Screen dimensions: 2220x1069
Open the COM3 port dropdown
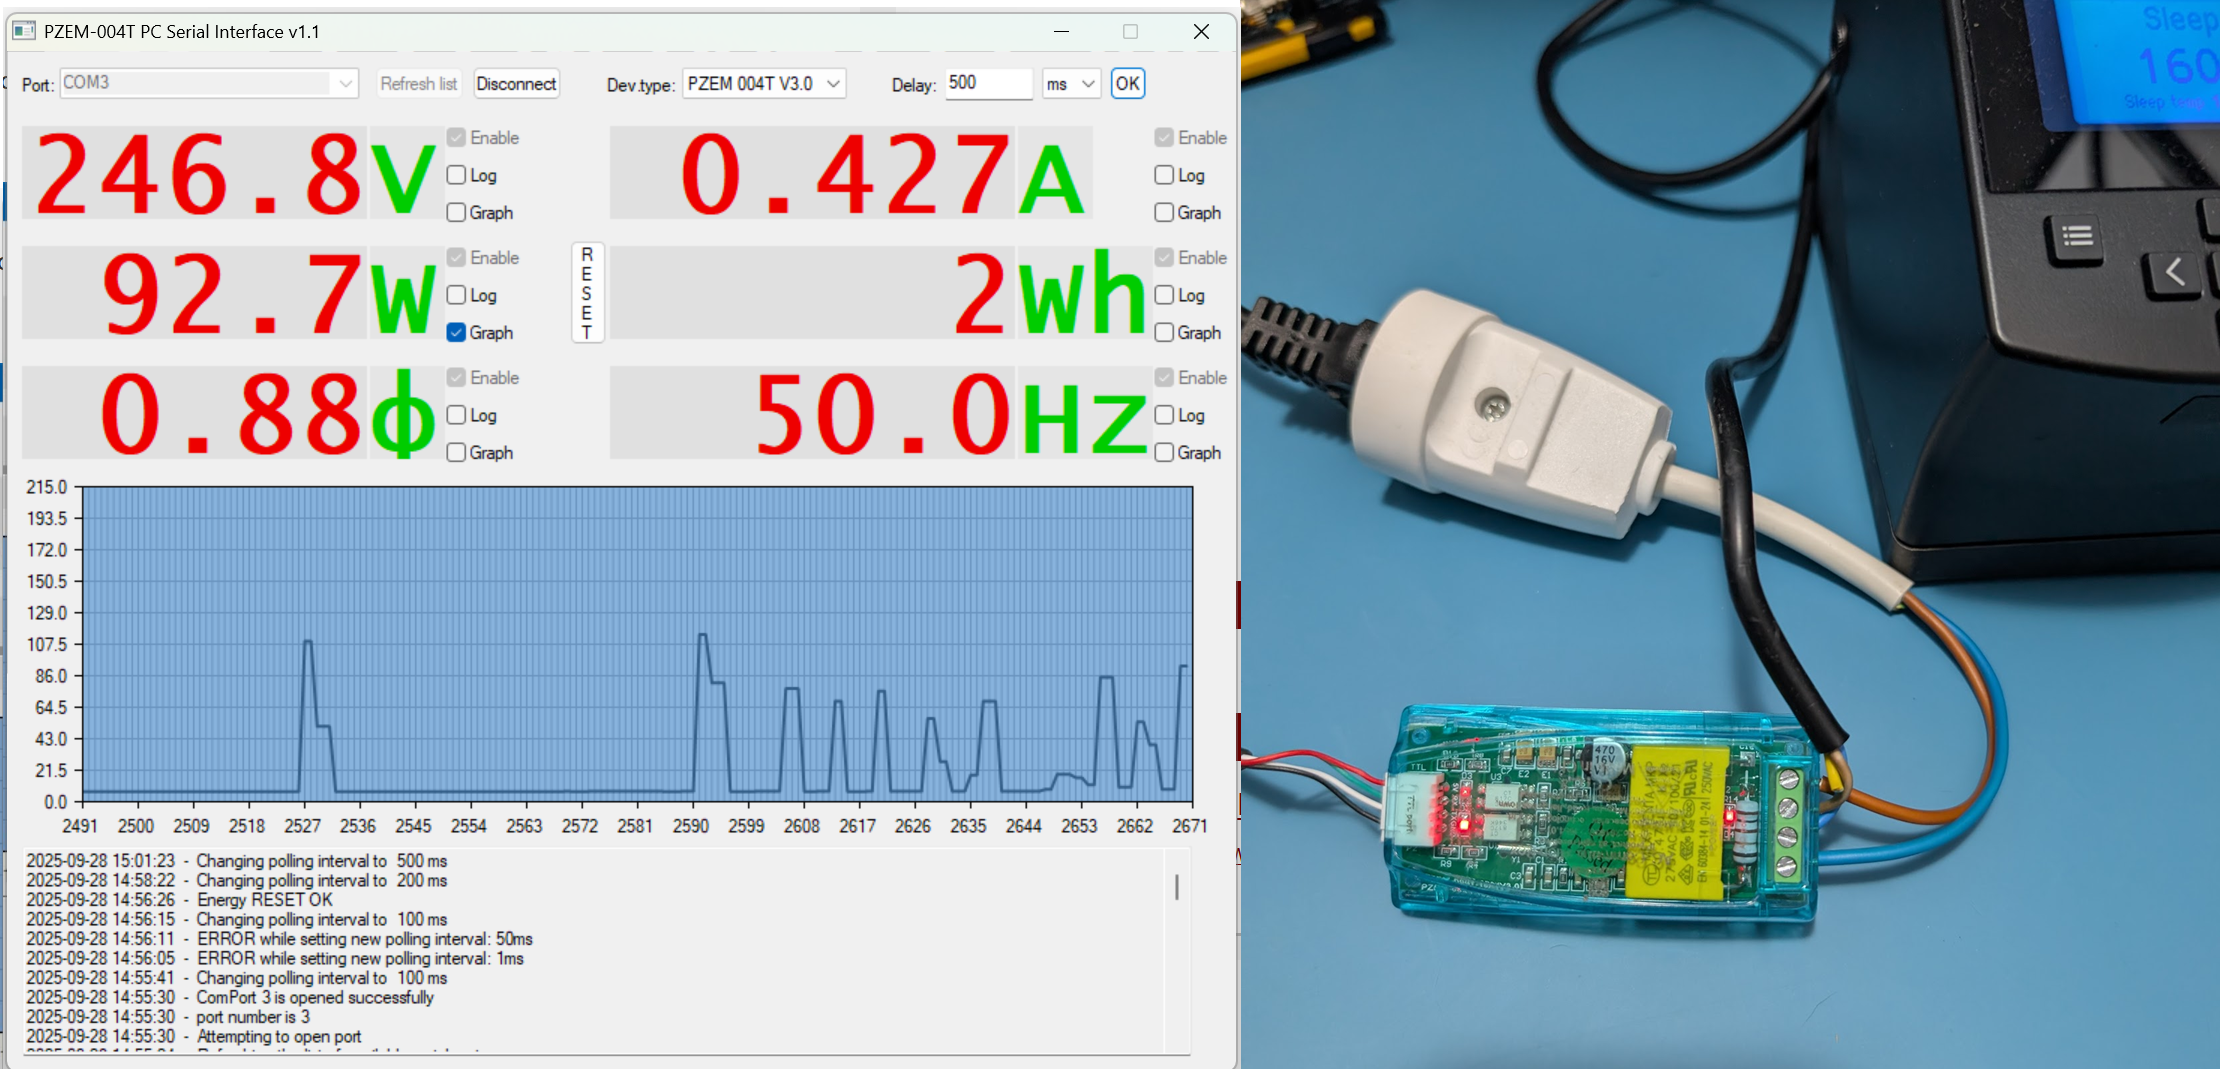pos(345,84)
